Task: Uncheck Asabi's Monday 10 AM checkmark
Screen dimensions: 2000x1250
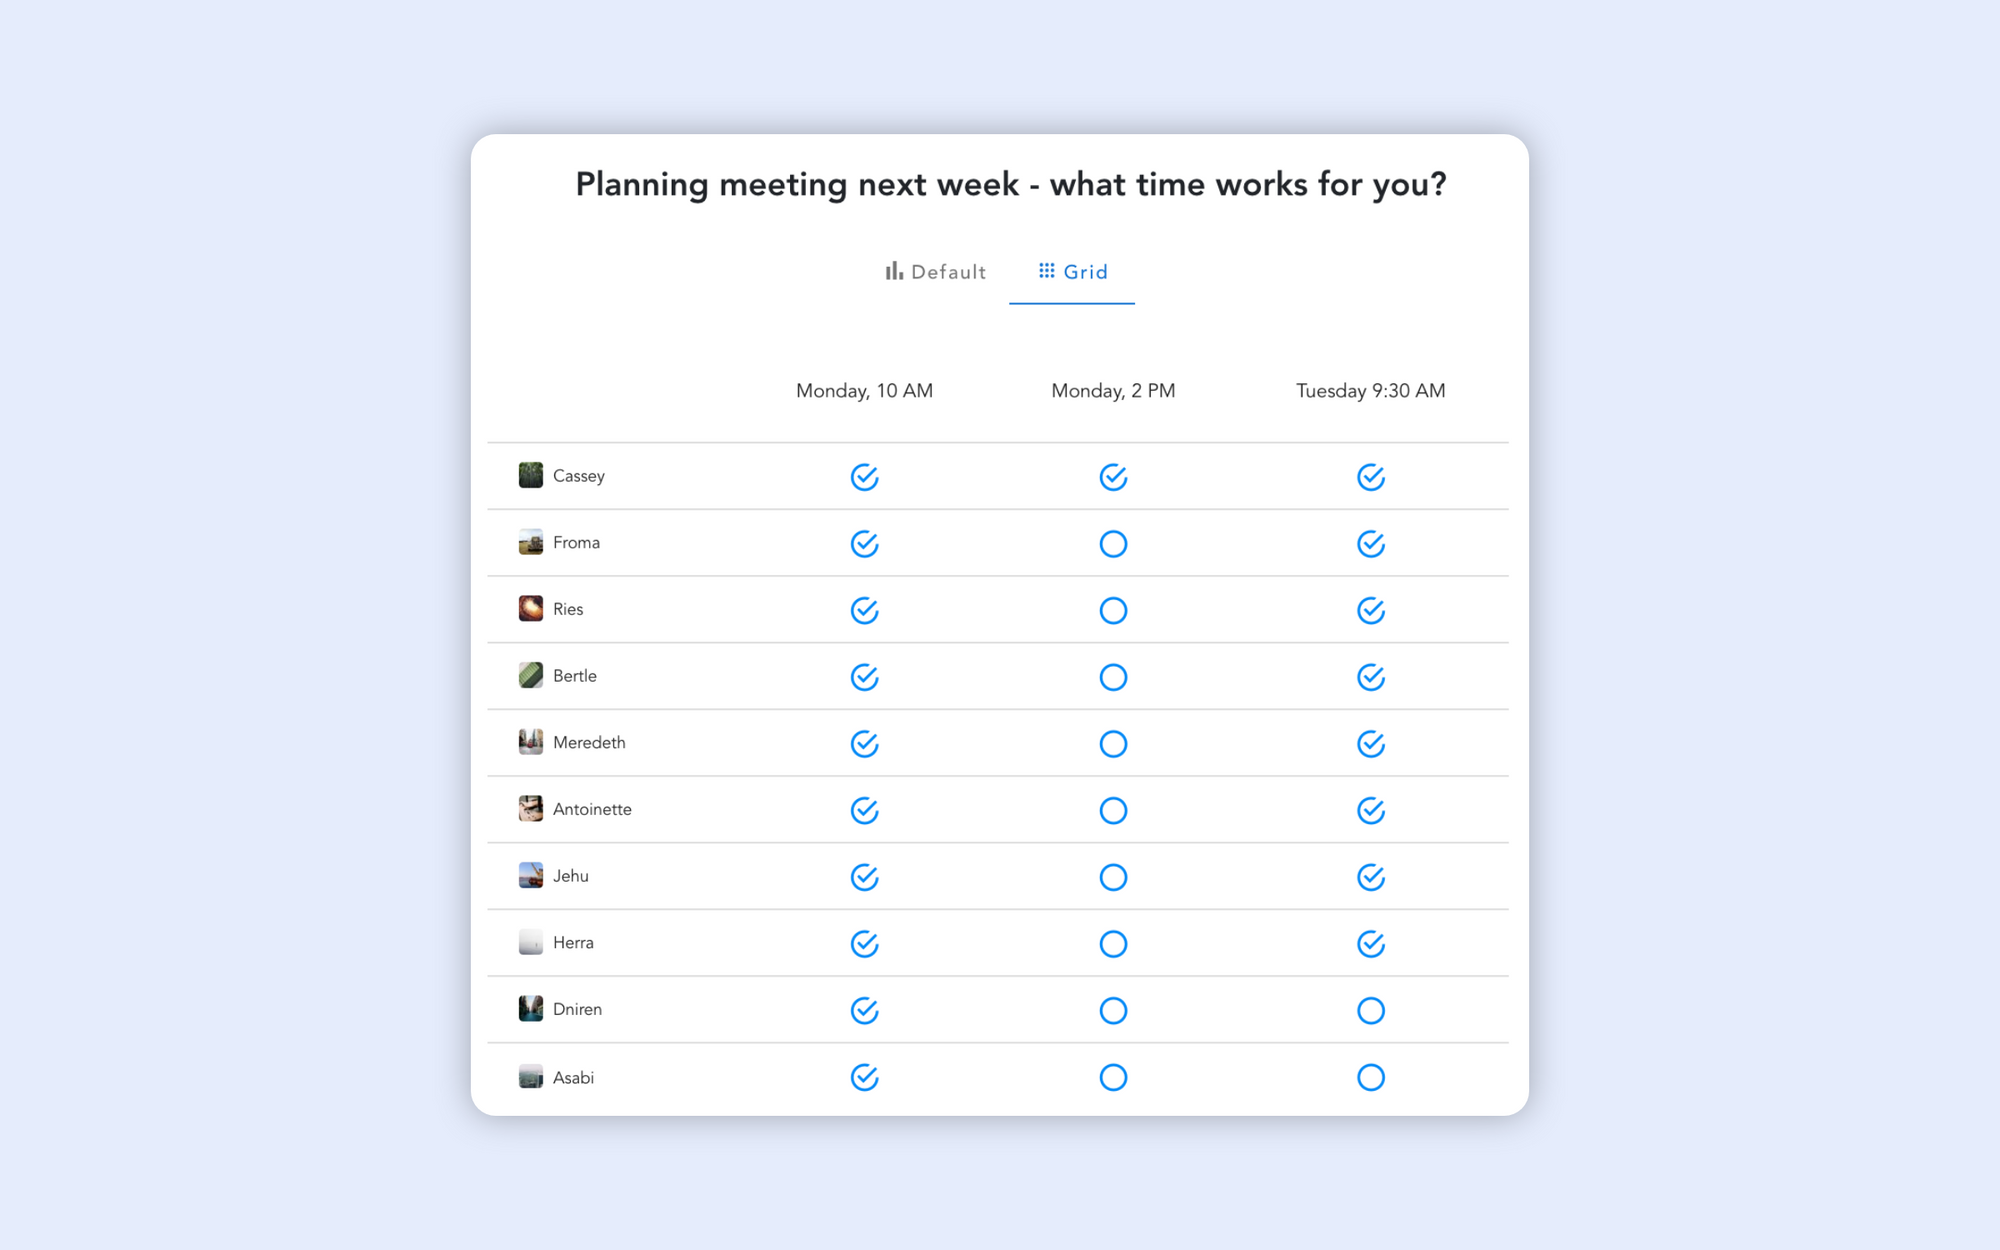Action: point(864,1077)
